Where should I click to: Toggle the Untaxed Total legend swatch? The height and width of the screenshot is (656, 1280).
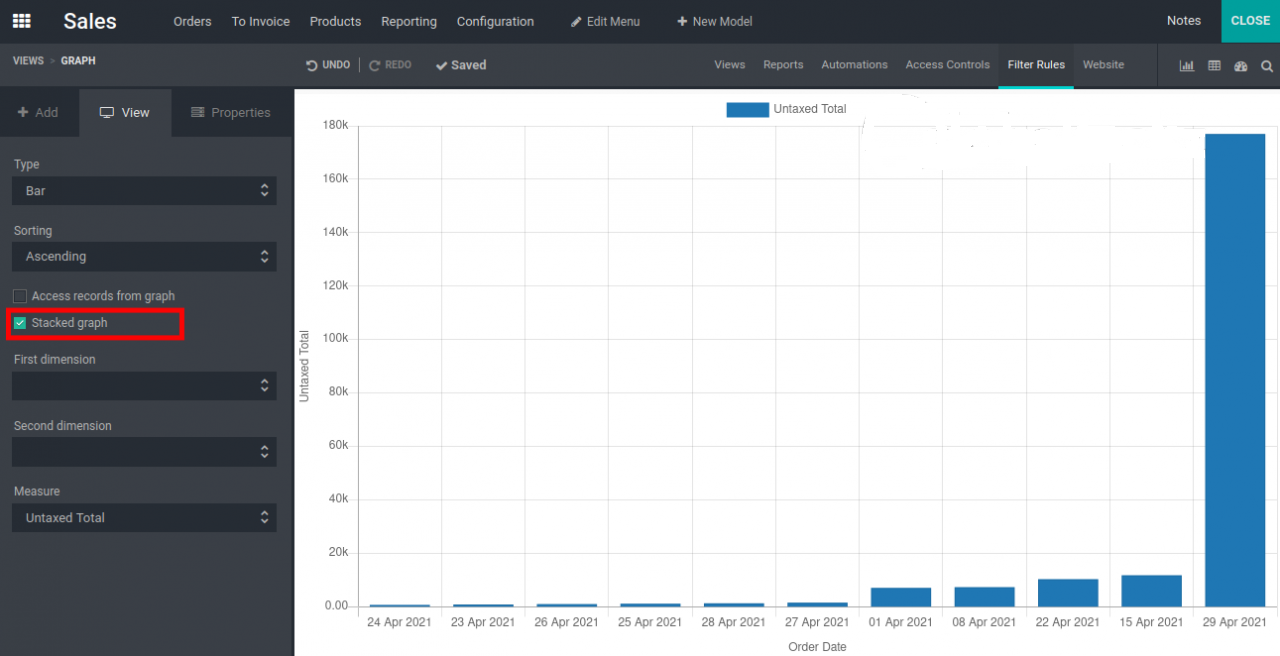coord(748,110)
